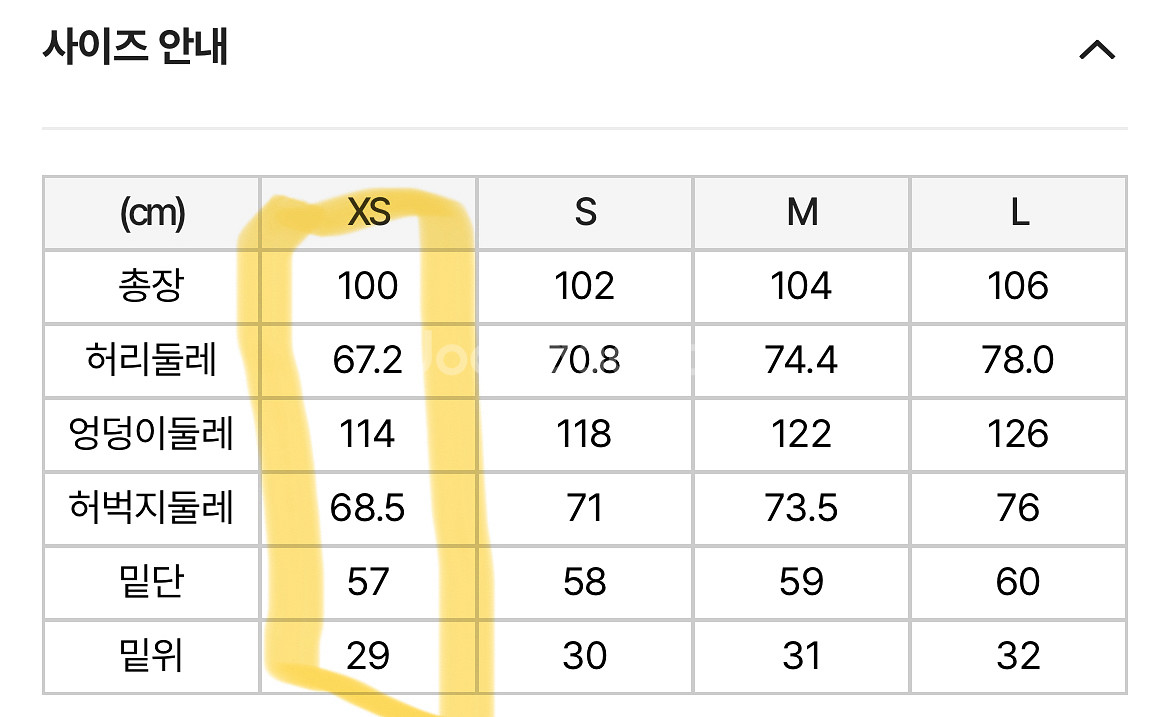Click the 엉덩이둘레 row label
This screenshot has width=1170, height=717.
click(x=151, y=434)
